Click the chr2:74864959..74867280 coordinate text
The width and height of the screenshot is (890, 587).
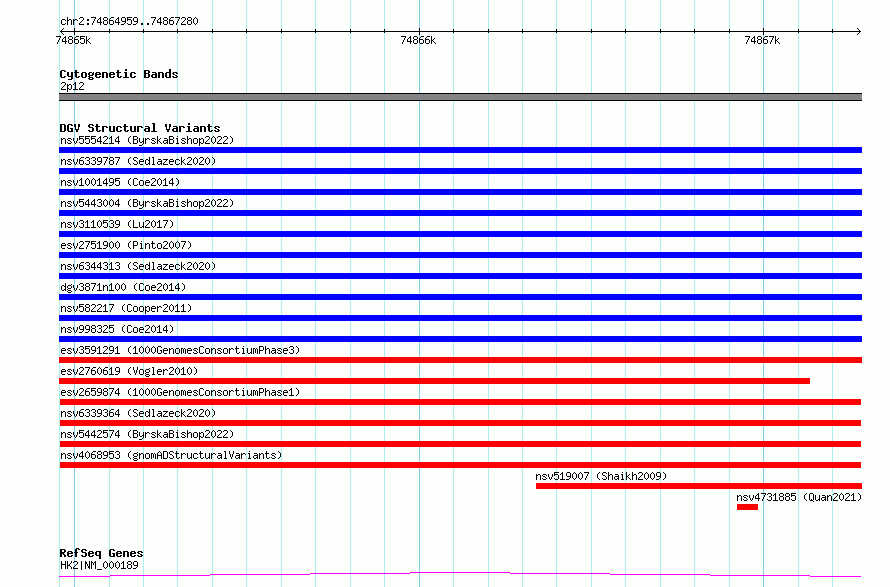pos(129,22)
